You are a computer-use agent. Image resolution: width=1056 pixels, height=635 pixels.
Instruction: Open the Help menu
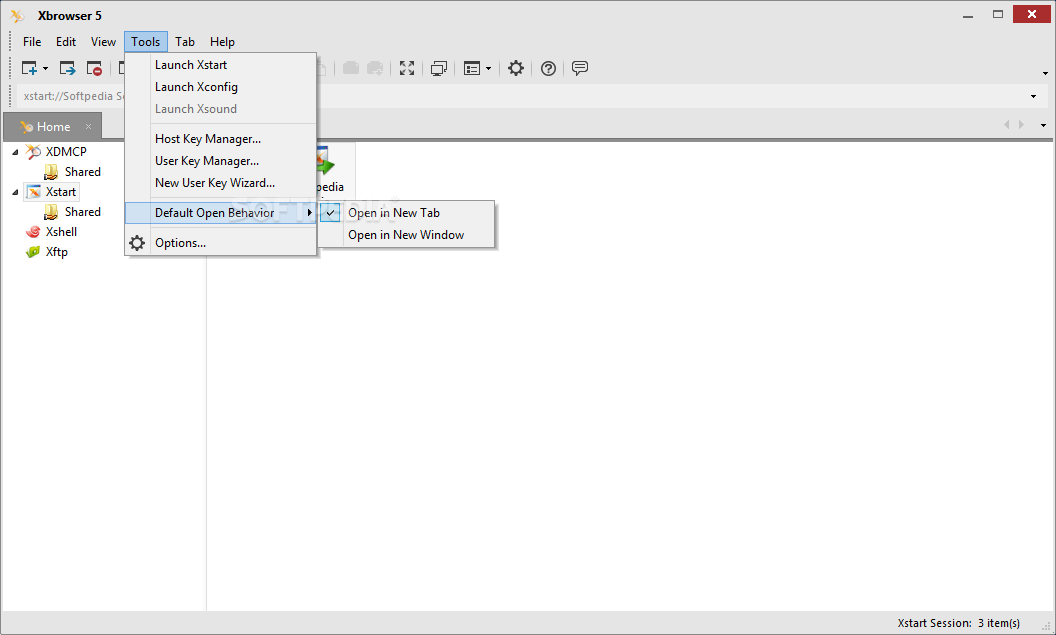(x=222, y=42)
